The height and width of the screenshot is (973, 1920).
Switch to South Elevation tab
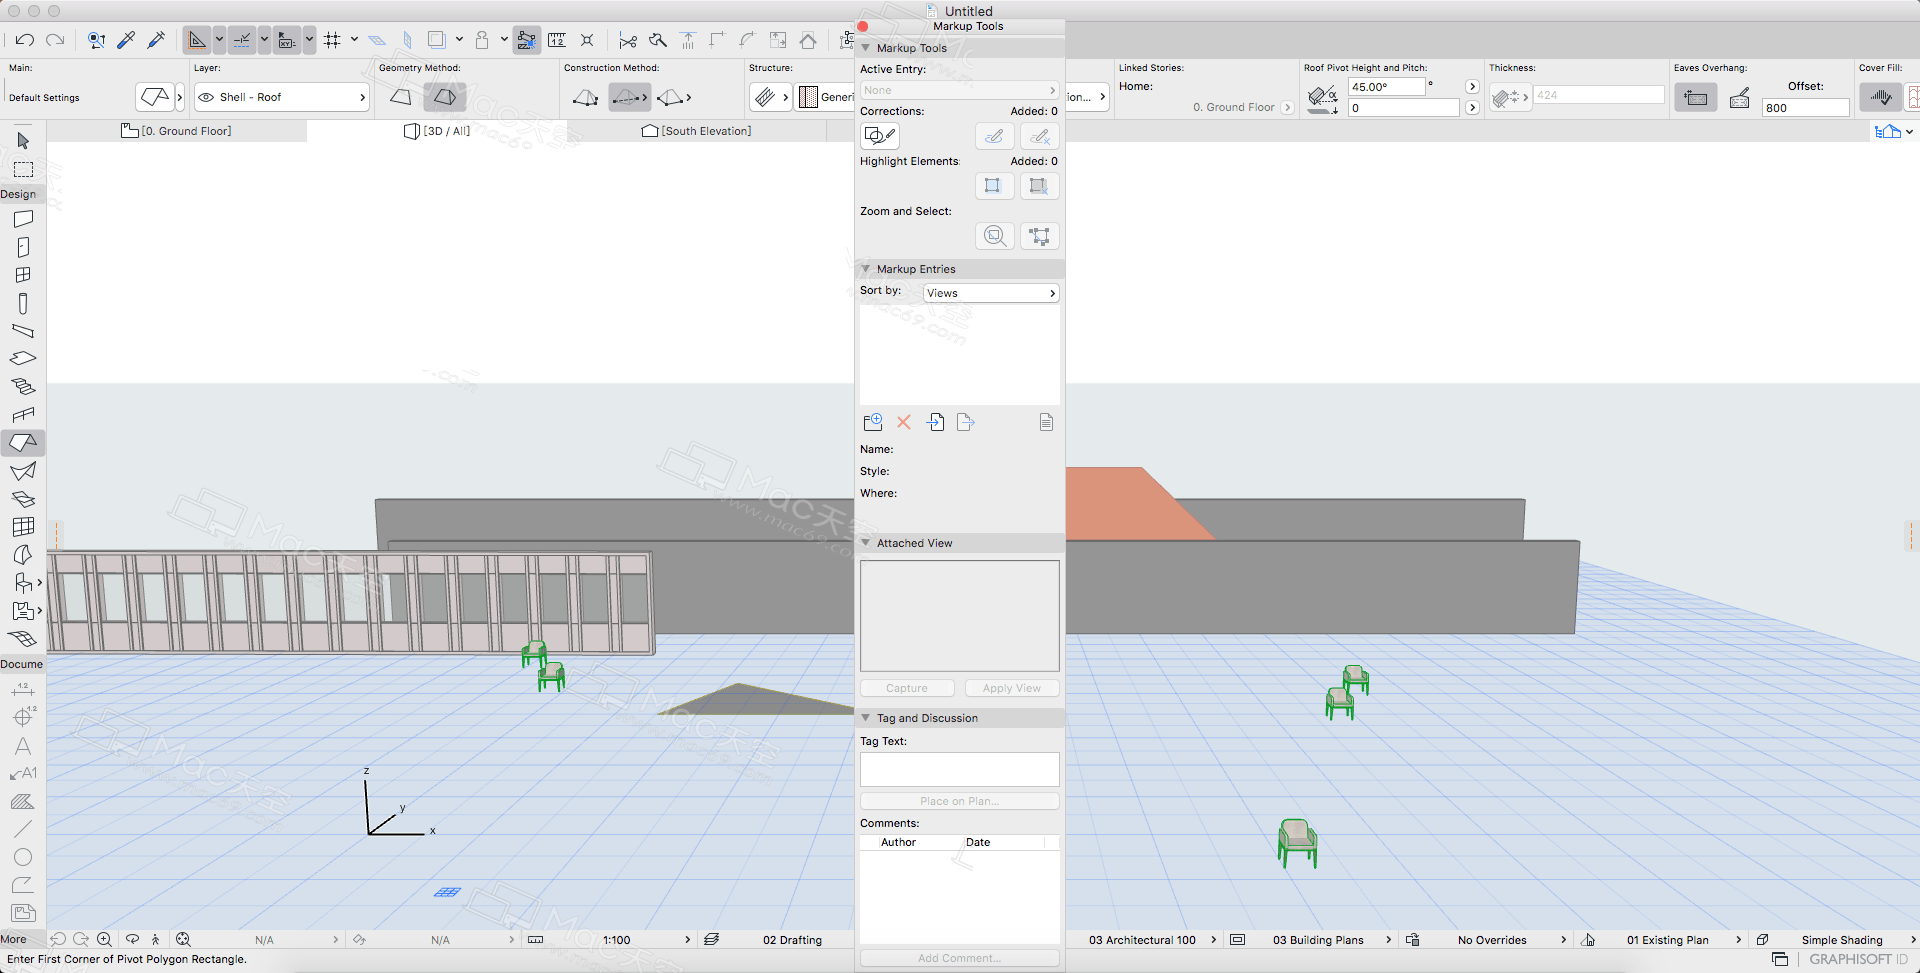click(697, 131)
